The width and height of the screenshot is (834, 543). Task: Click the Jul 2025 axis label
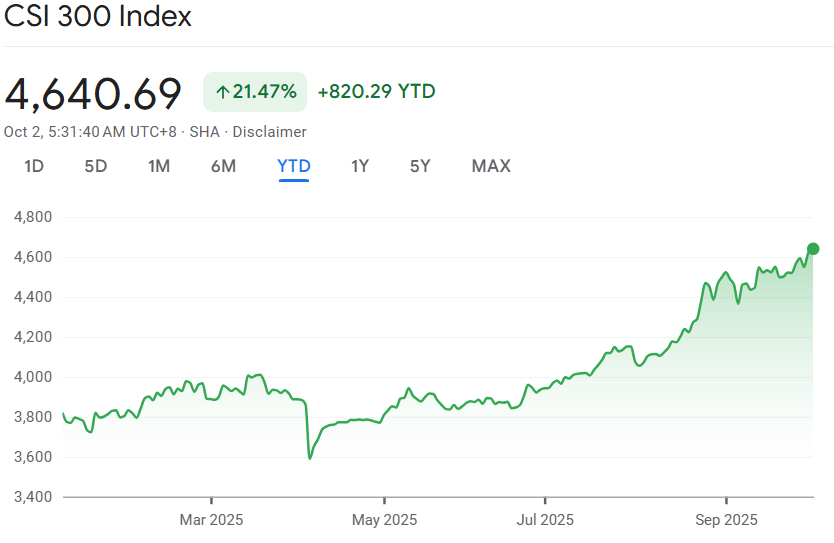tap(545, 520)
